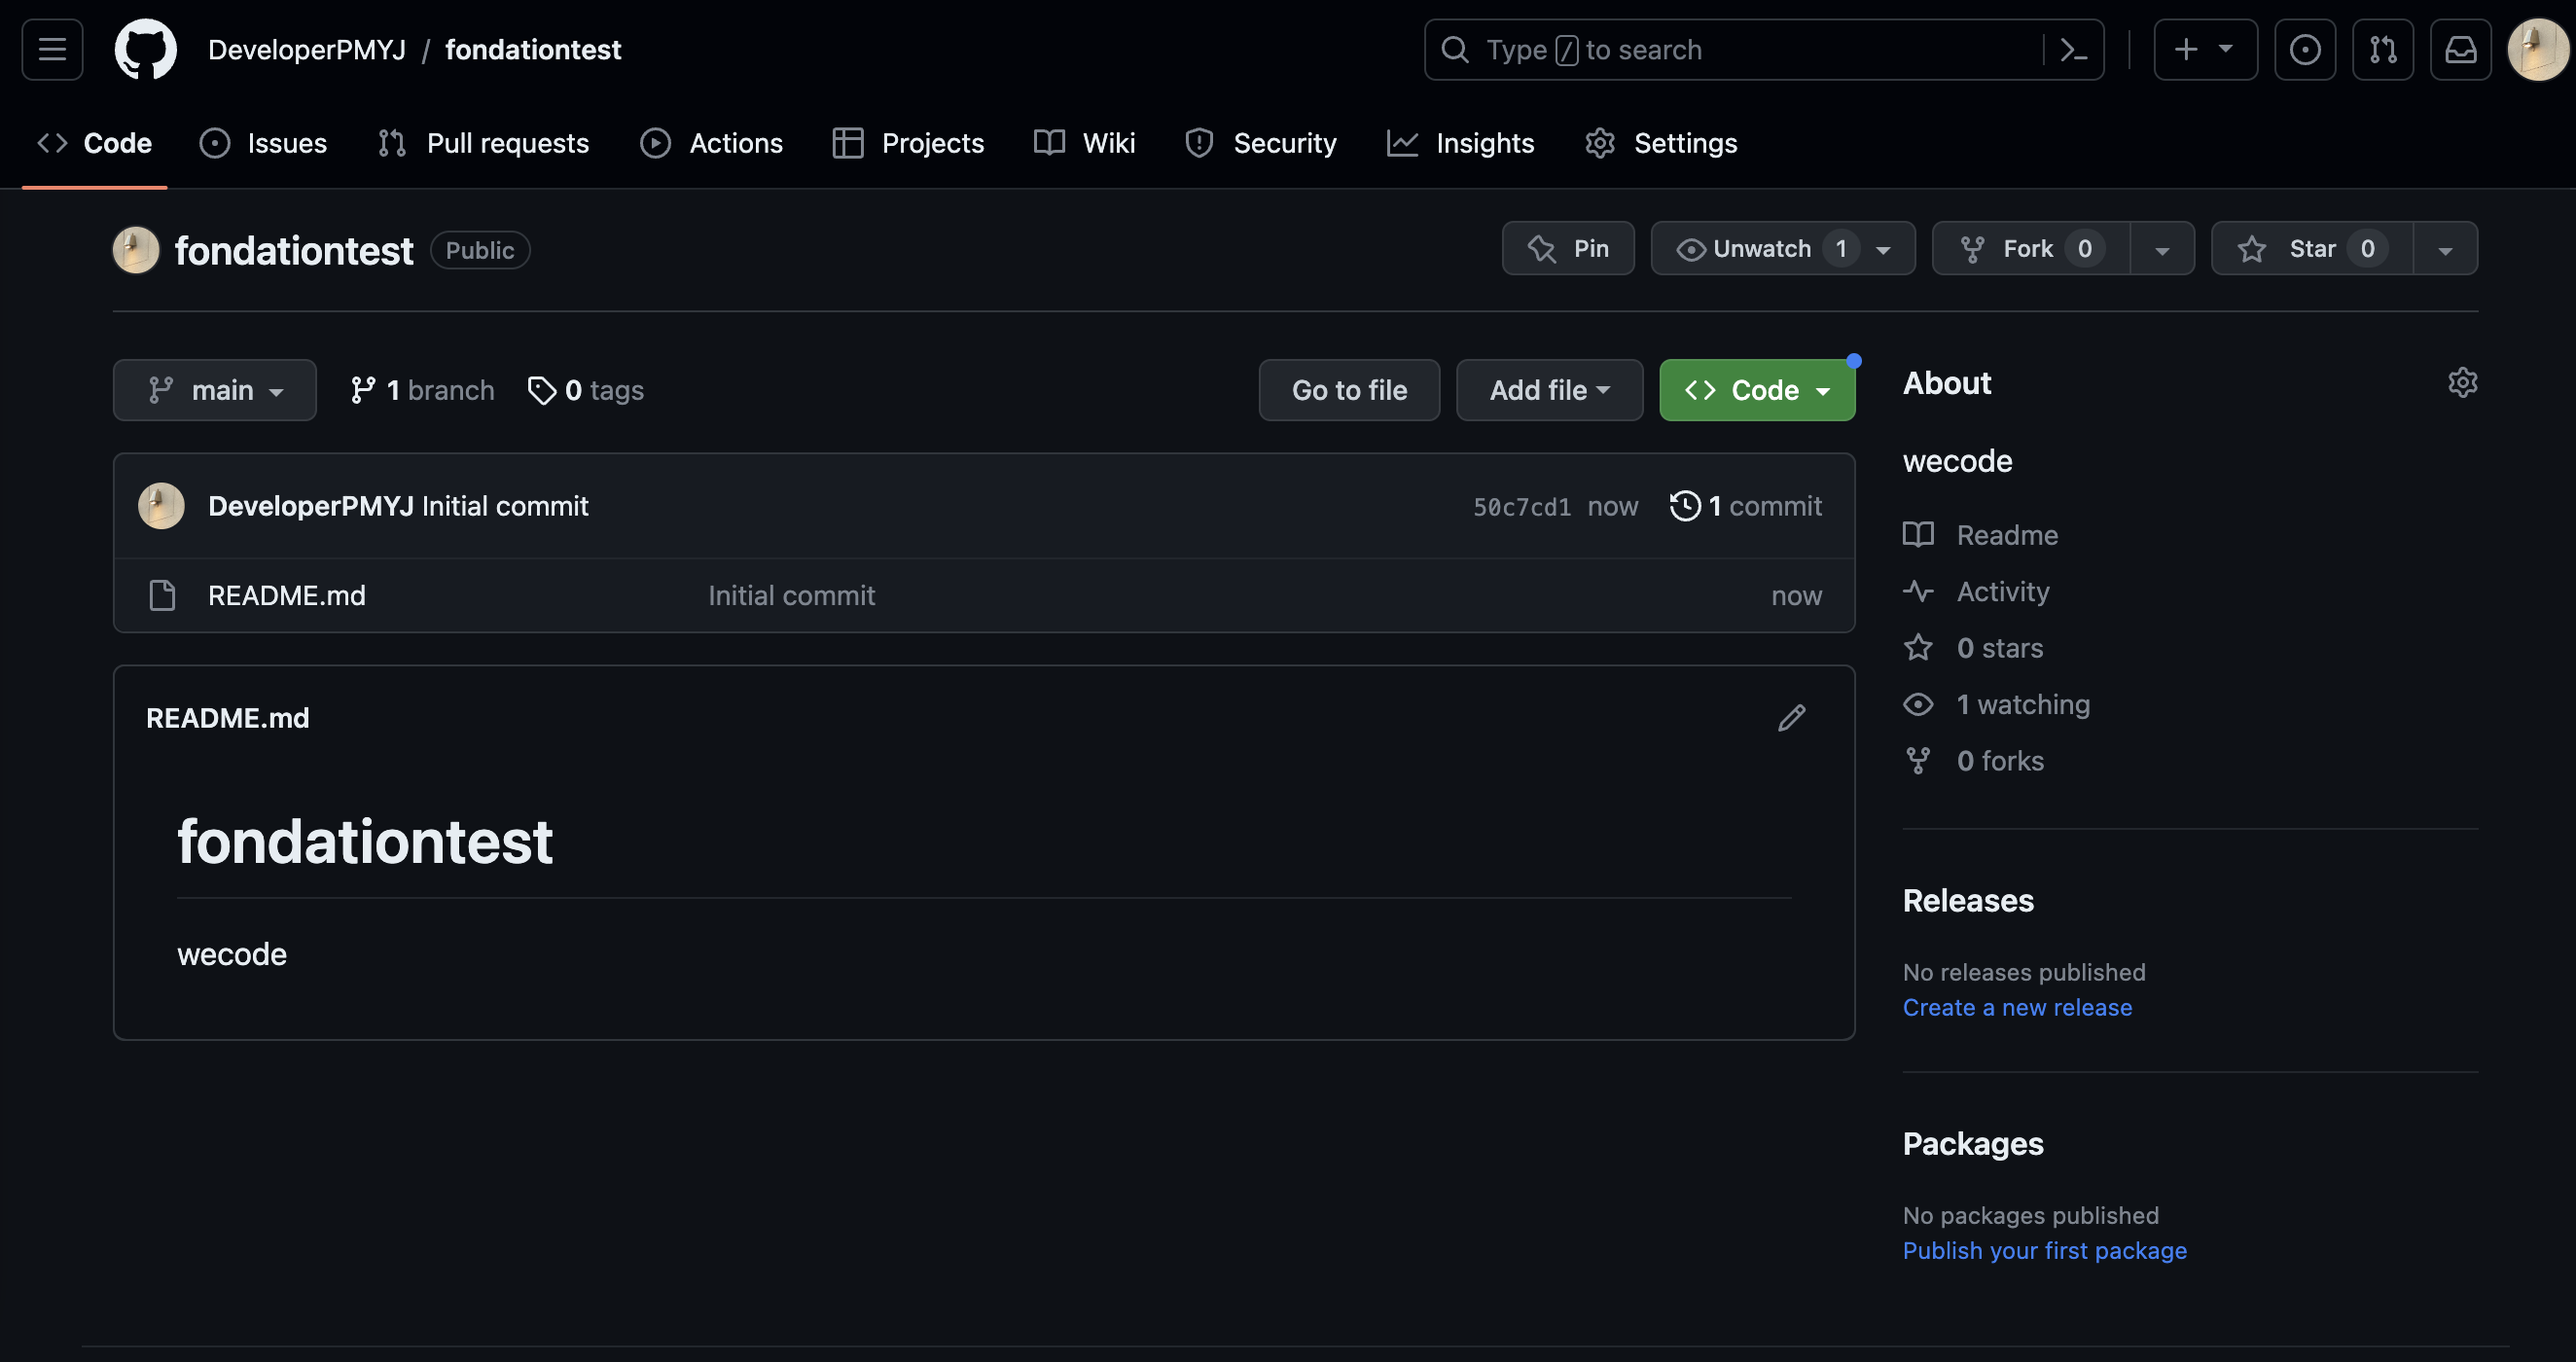The image size is (2576, 1362).
Task: Open the notifications inbox icon
Action: [x=2461, y=49]
